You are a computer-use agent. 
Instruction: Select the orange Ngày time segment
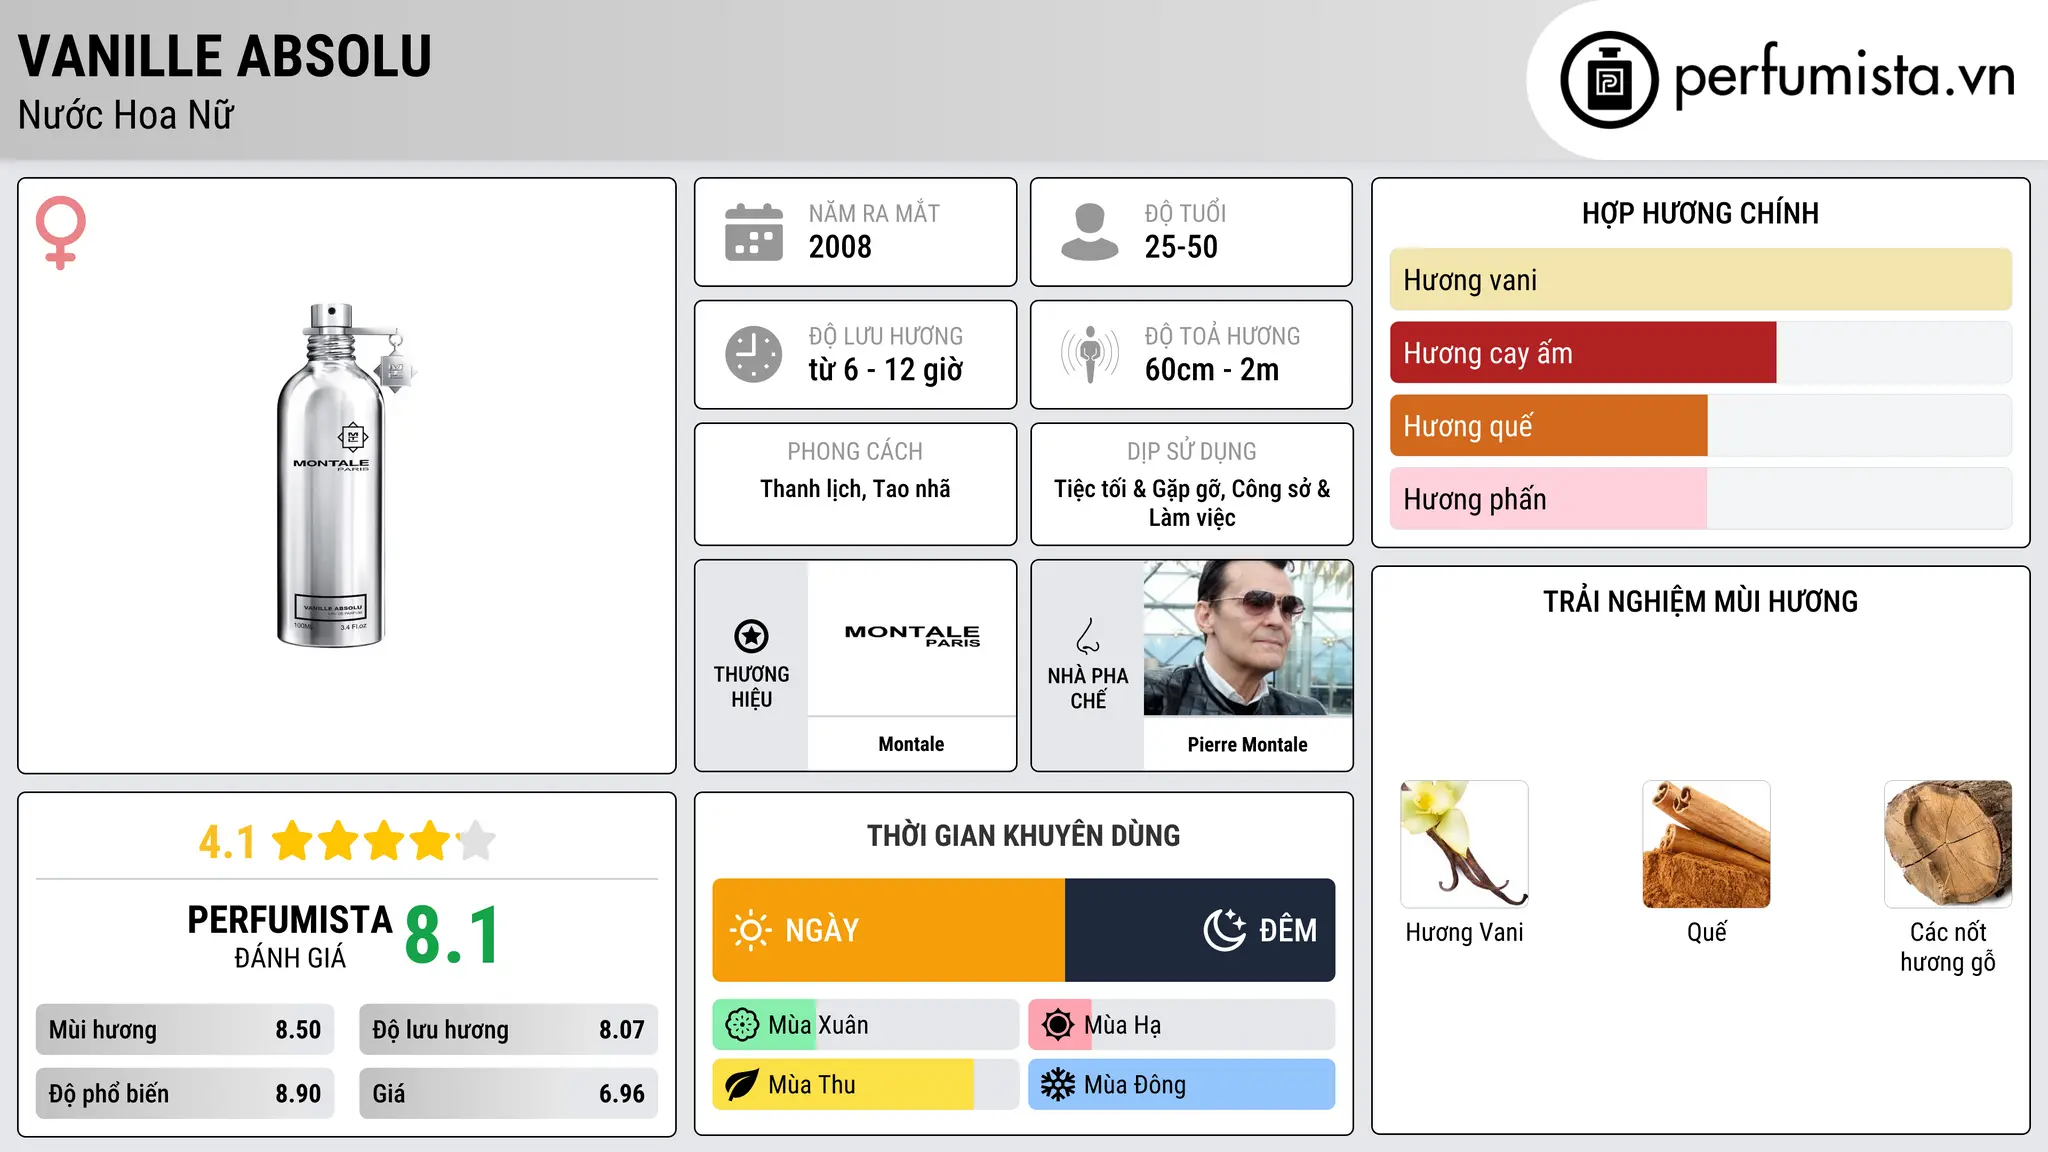[x=889, y=930]
